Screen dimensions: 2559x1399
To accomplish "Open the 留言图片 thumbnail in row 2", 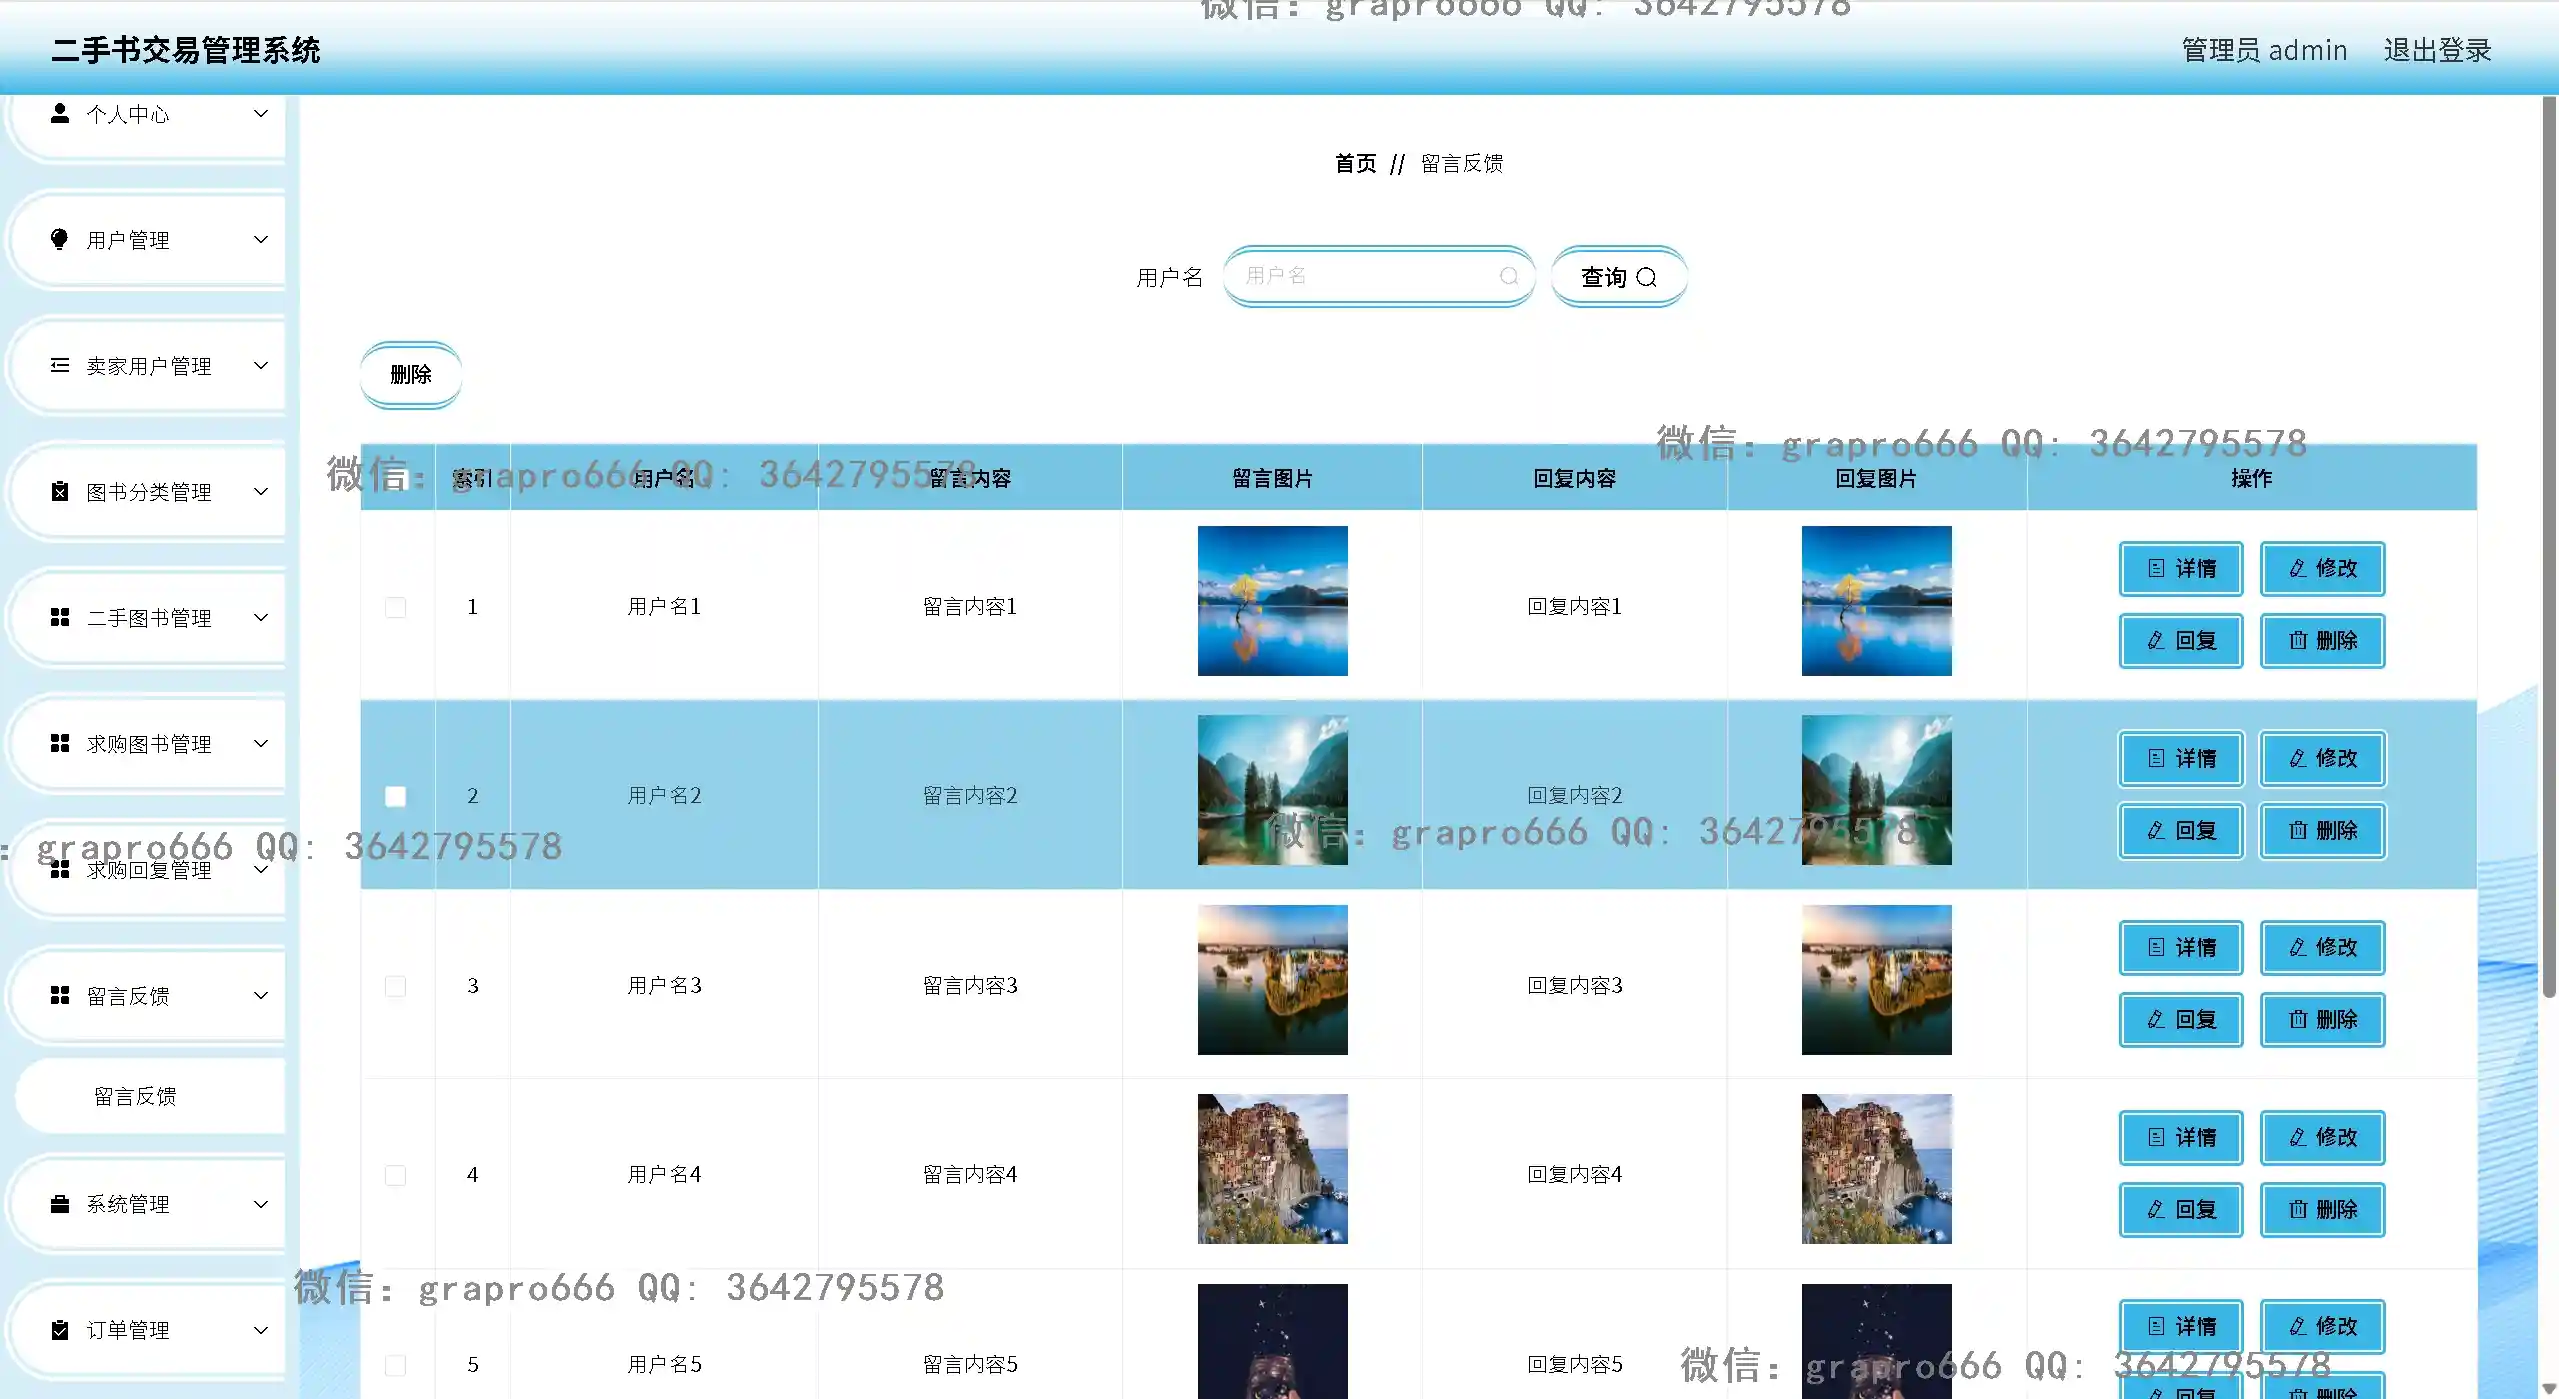I will click(1272, 790).
